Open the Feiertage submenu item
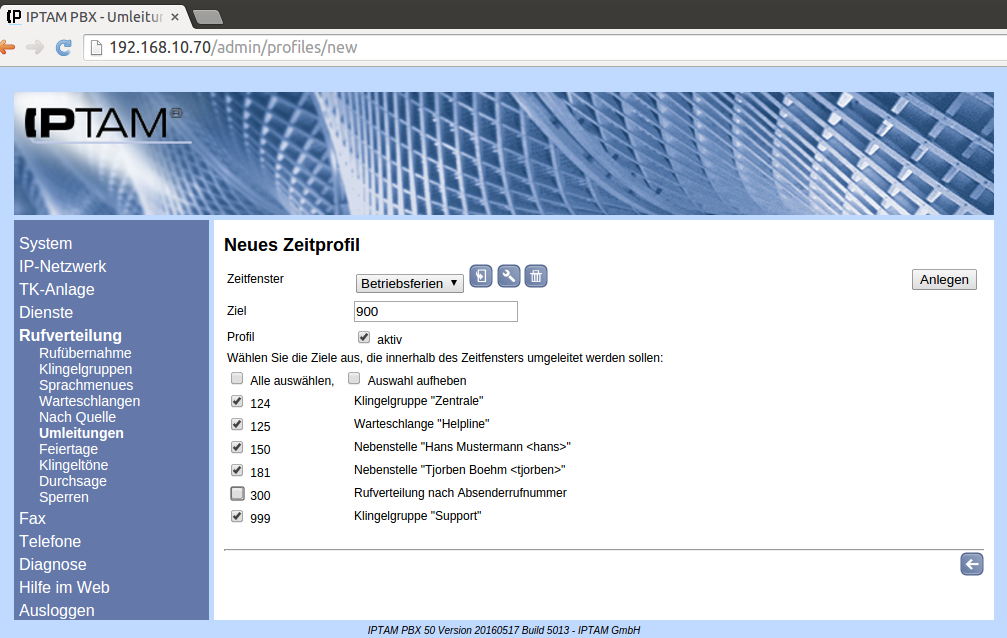This screenshot has width=1007, height=638. [68, 449]
